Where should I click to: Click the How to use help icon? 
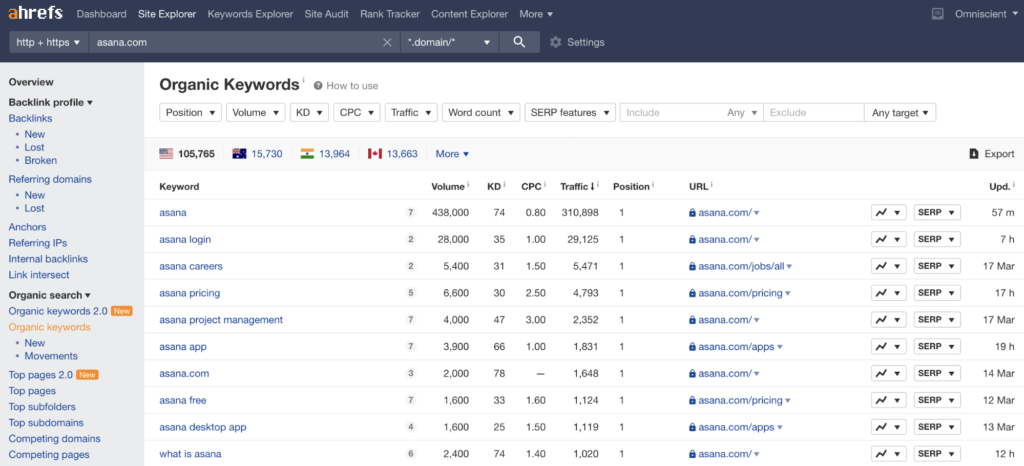[x=318, y=85]
